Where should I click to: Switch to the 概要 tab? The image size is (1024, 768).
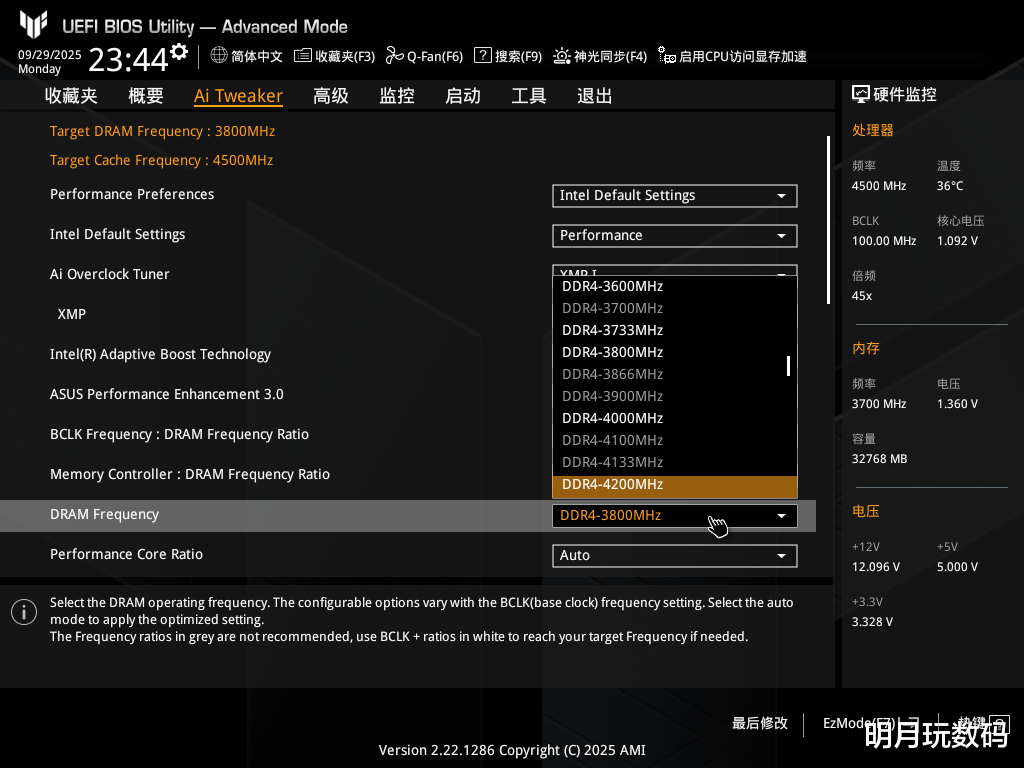click(146, 96)
